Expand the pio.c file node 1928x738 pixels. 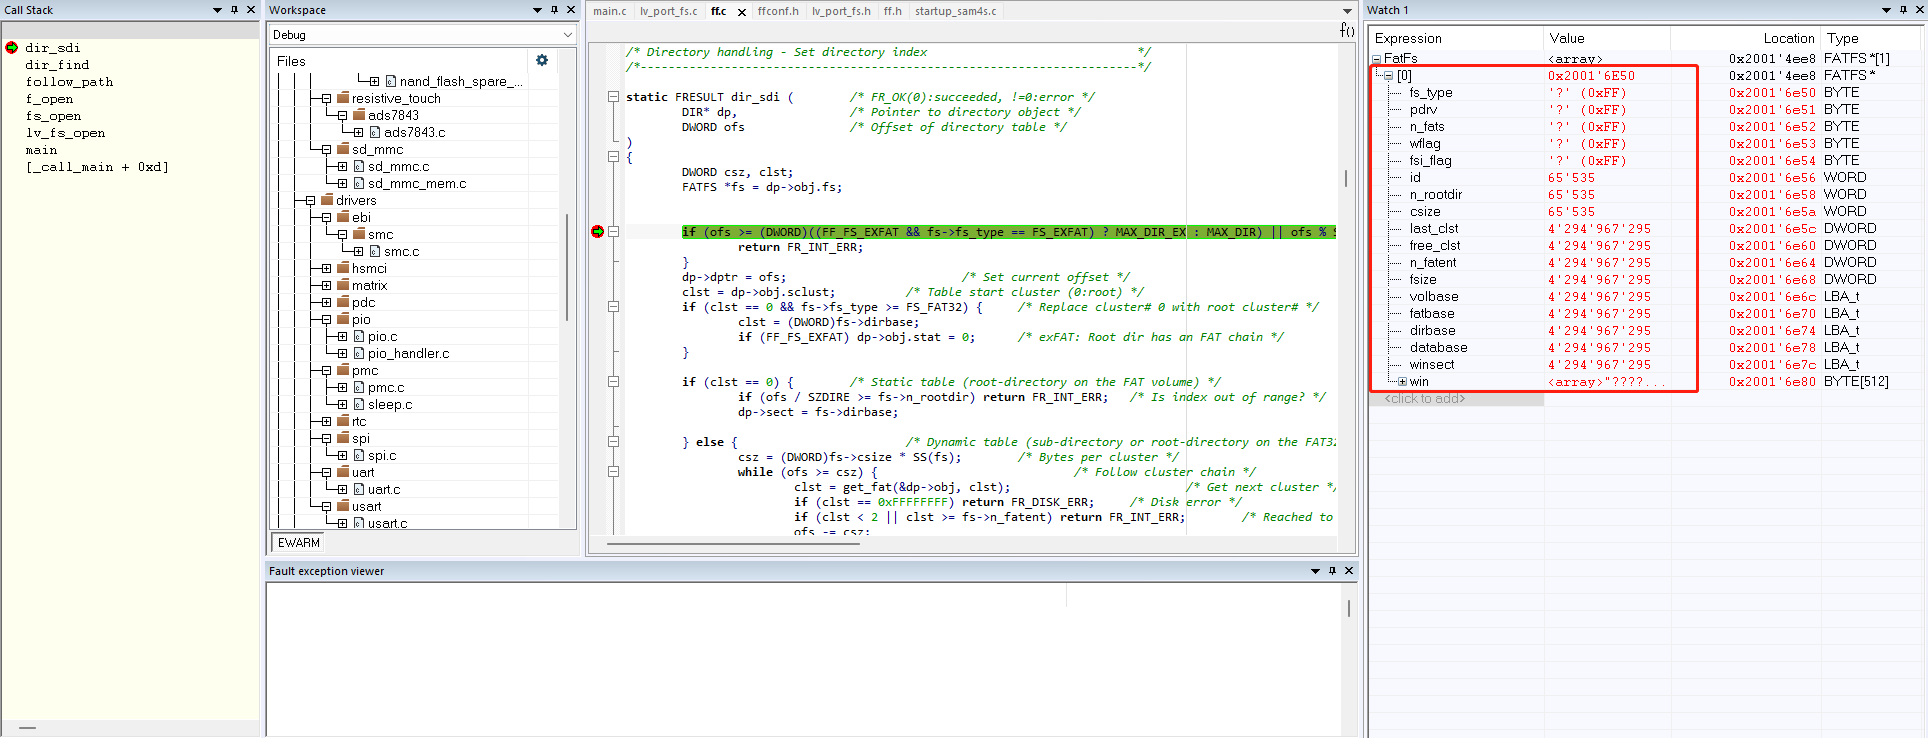pos(342,336)
